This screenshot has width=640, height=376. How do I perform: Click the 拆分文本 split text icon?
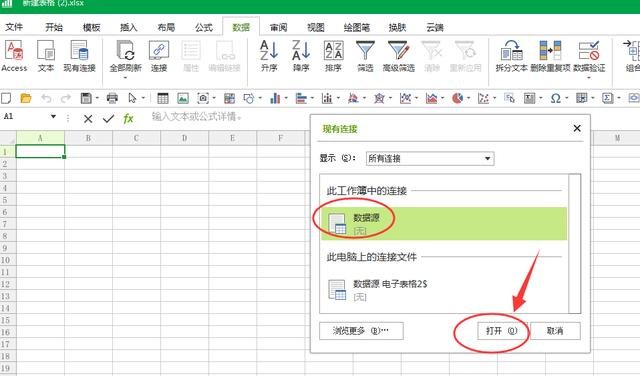click(x=511, y=56)
